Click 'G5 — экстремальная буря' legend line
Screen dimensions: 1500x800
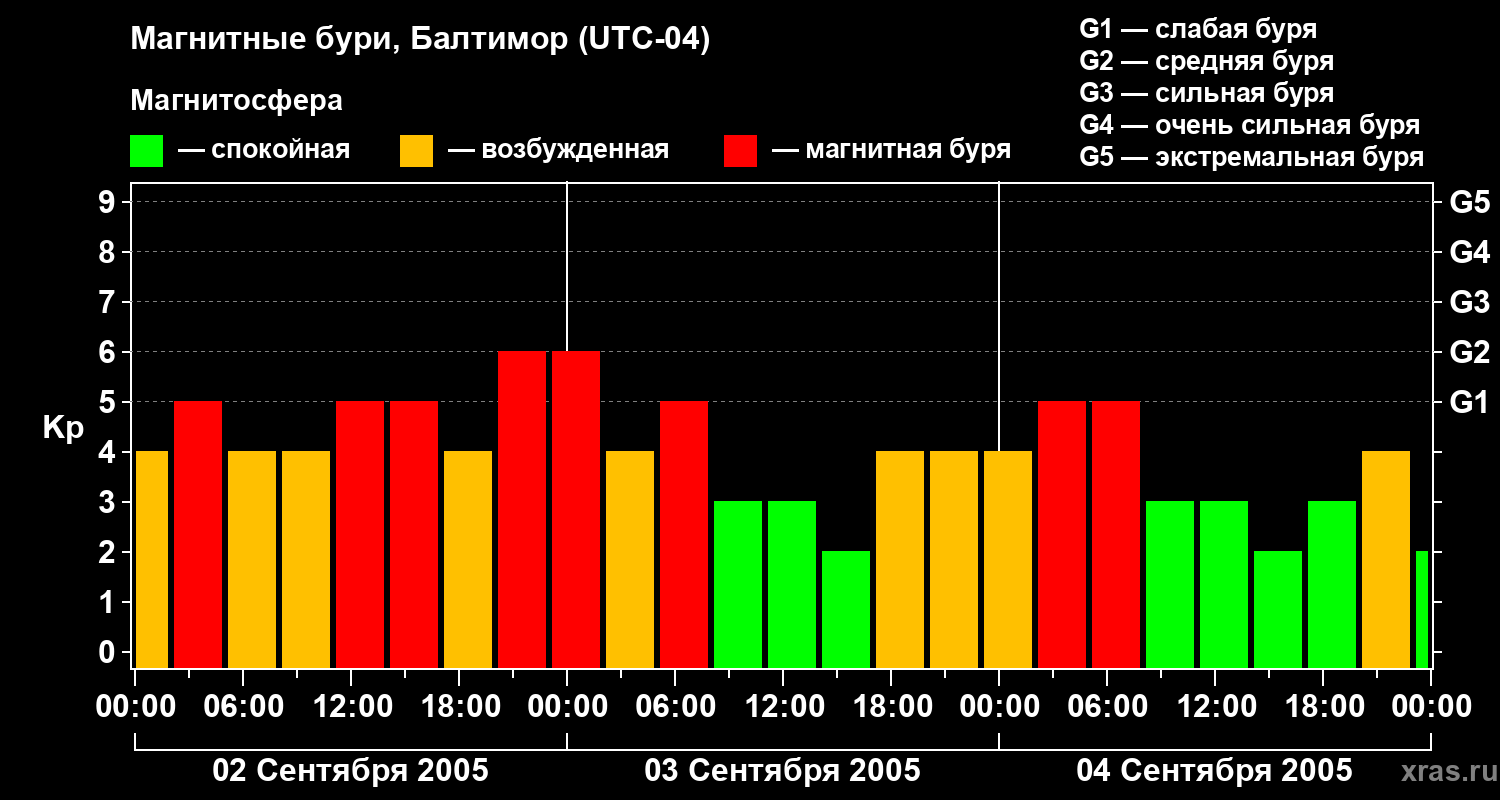[x=1251, y=157]
